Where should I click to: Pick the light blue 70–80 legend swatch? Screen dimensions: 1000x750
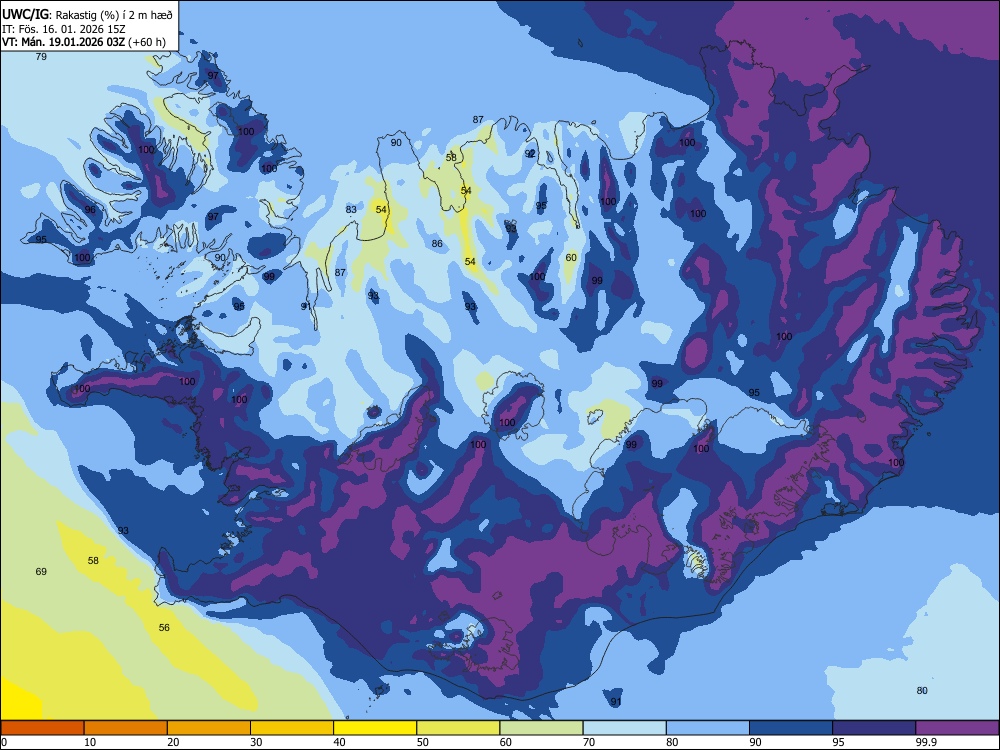coord(624,728)
